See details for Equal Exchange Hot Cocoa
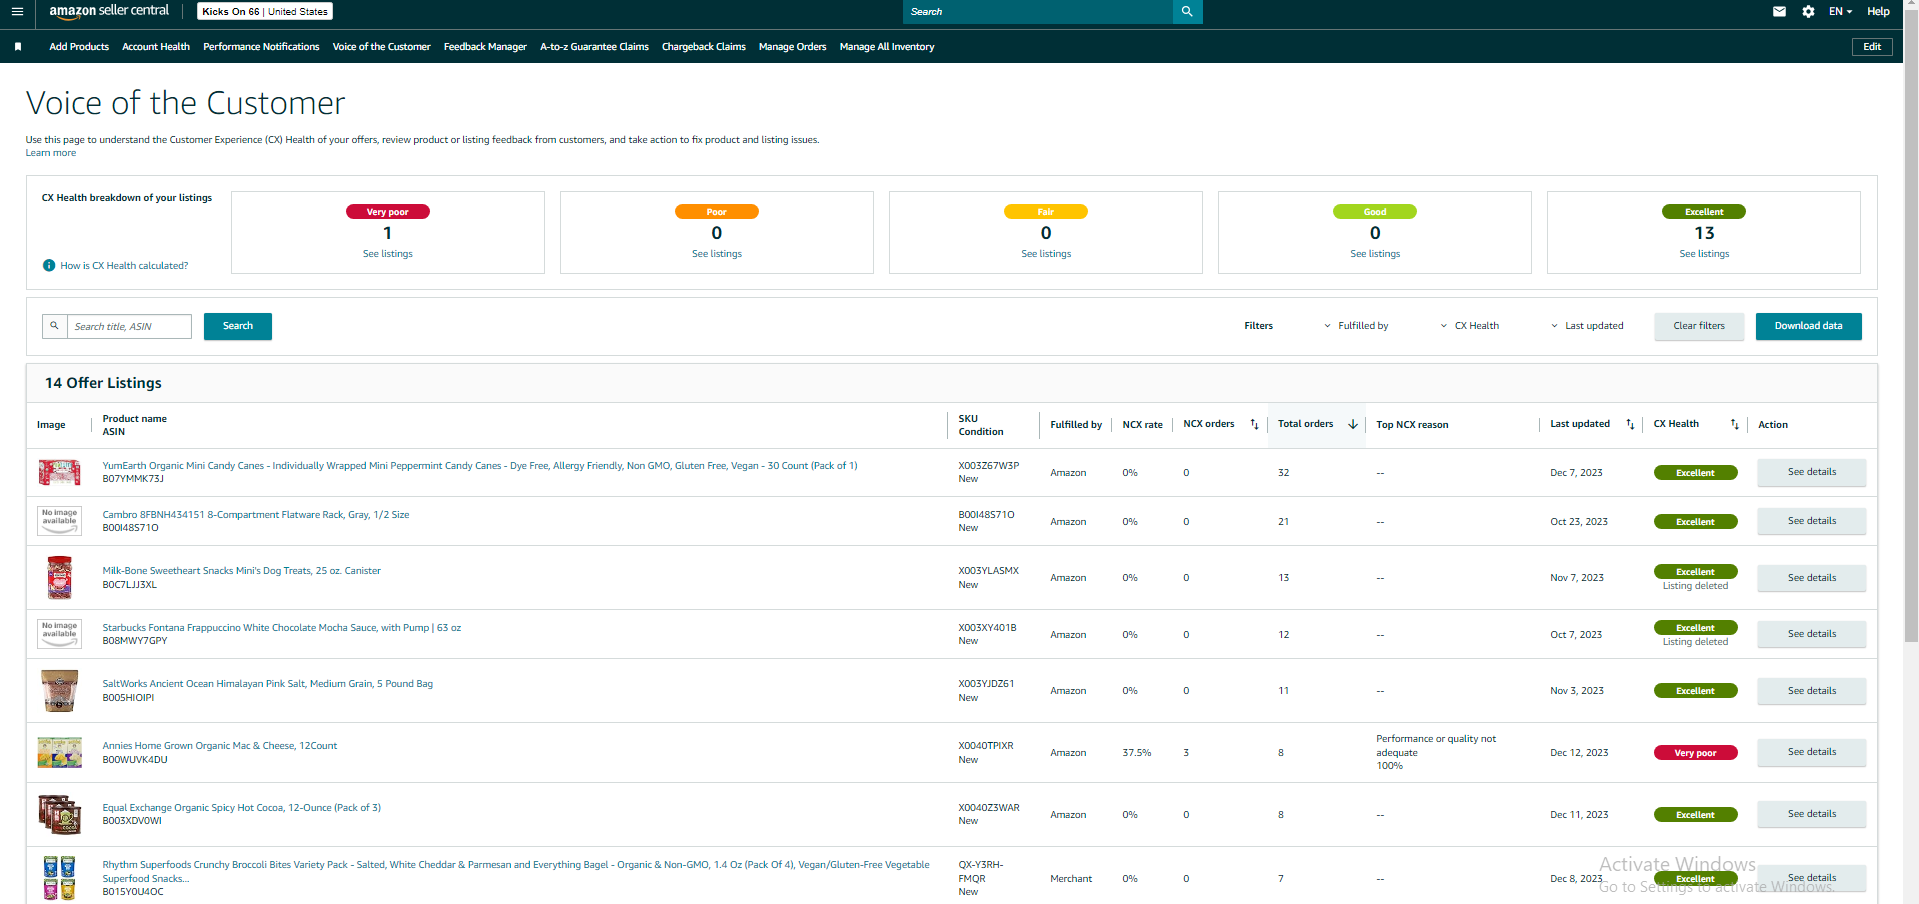This screenshot has width=1919, height=904. pyautogui.click(x=1812, y=814)
